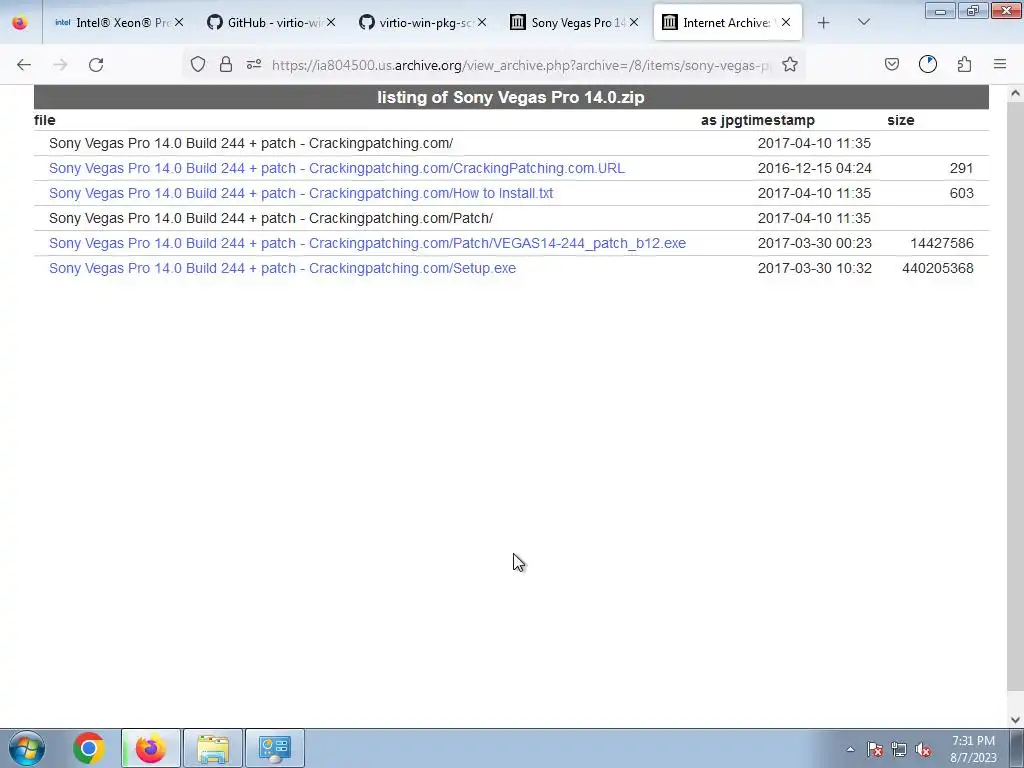The height and width of the screenshot is (768, 1024).
Task: Open the VEGAS14-244_patch_b12.exe link
Action: pyautogui.click(x=367, y=243)
